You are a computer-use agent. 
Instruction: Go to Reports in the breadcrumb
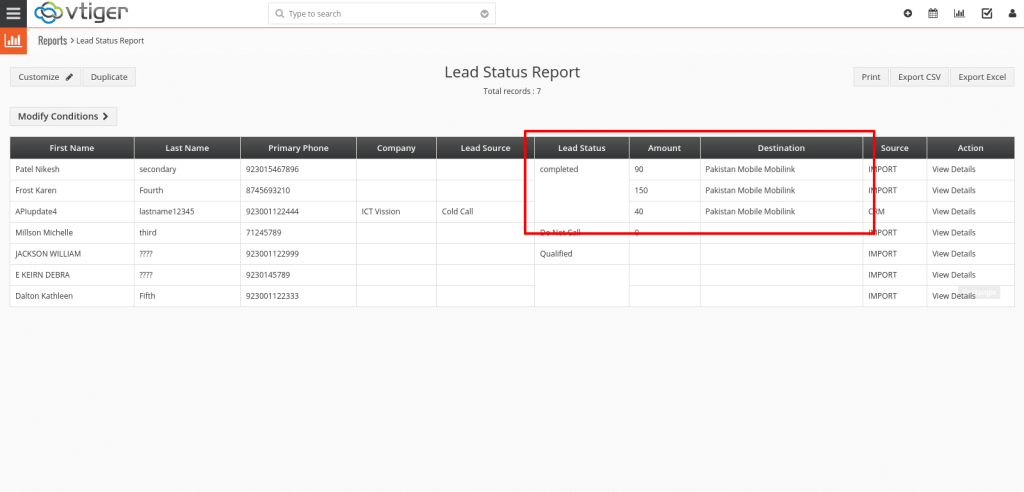[52, 41]
